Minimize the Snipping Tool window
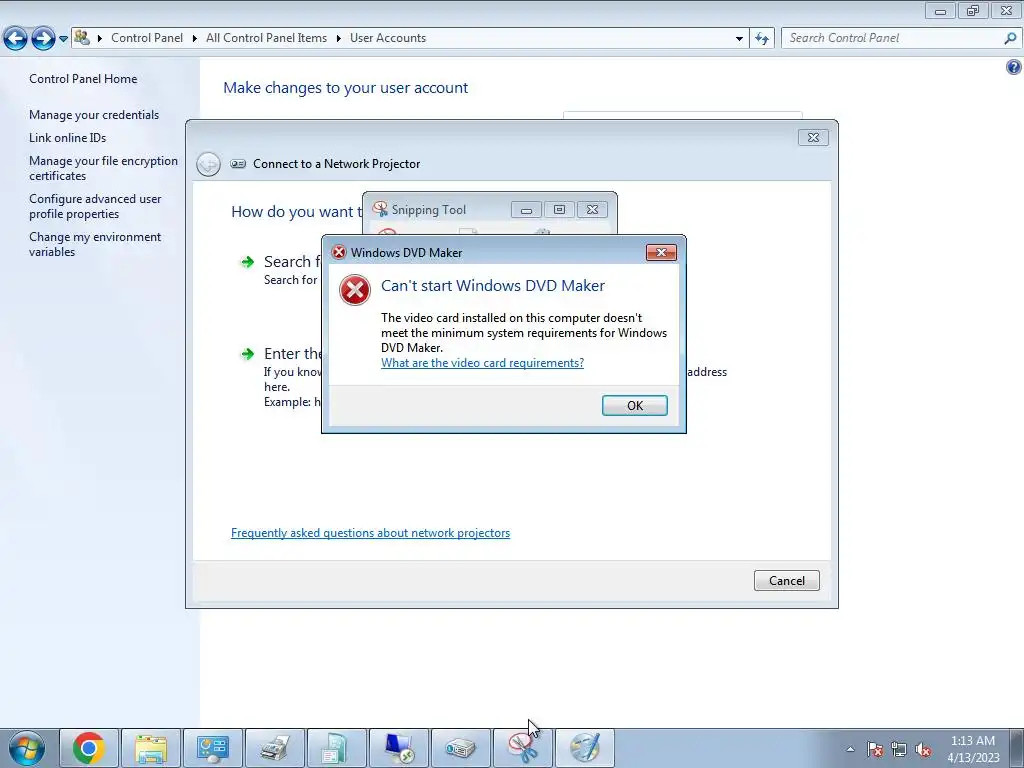1024x768 pixels. point(526,210)
